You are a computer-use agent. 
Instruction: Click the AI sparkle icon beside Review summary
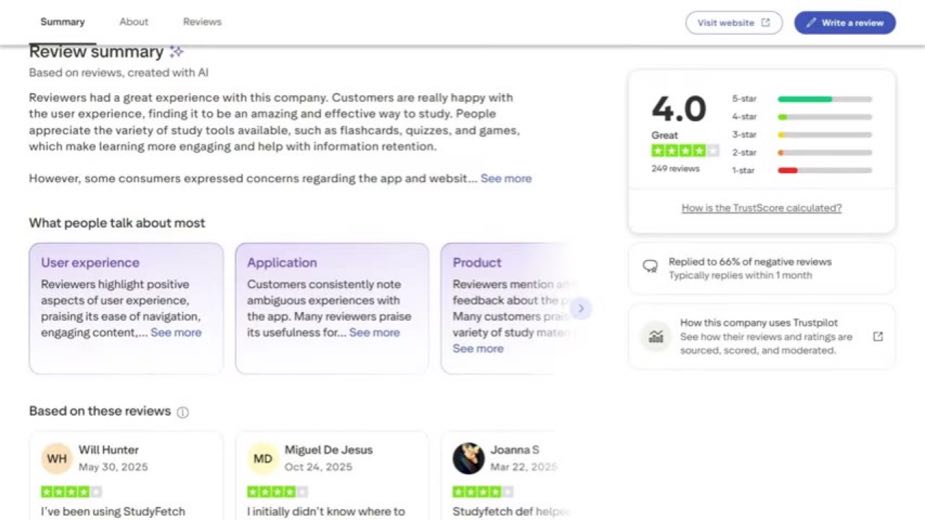[x=176, y=51]
